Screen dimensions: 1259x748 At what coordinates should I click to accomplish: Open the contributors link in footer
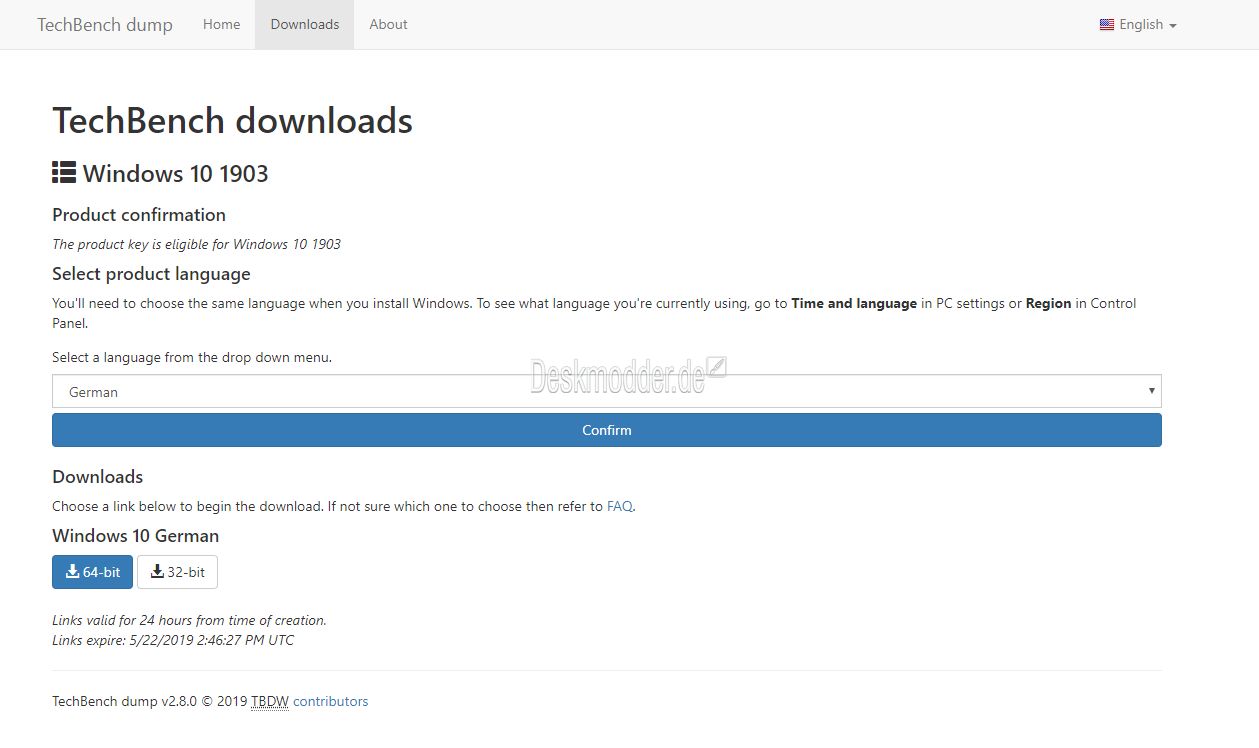(x=330, y=701)
